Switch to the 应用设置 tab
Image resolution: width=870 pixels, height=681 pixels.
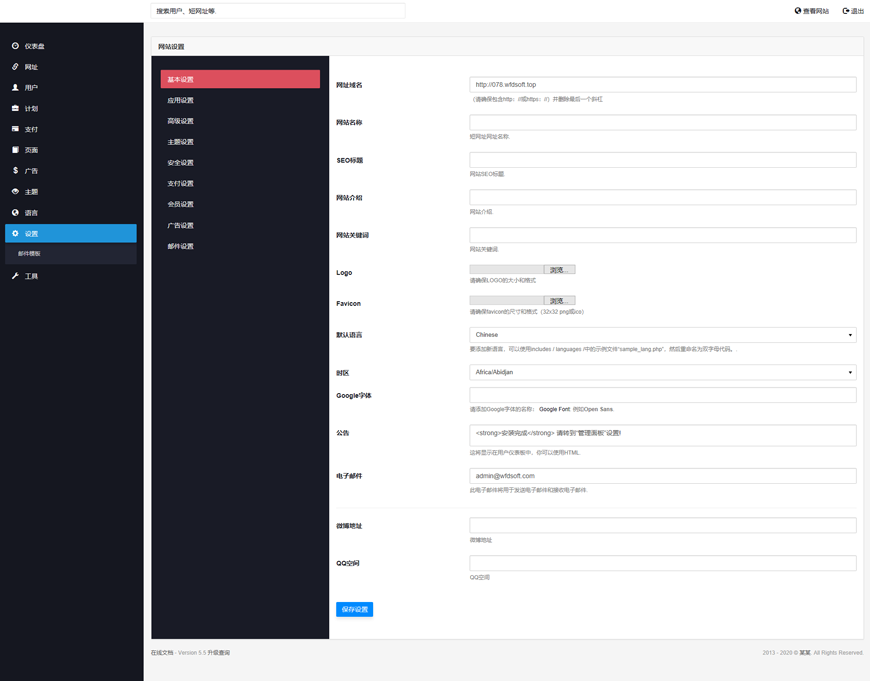coord(181,100)
